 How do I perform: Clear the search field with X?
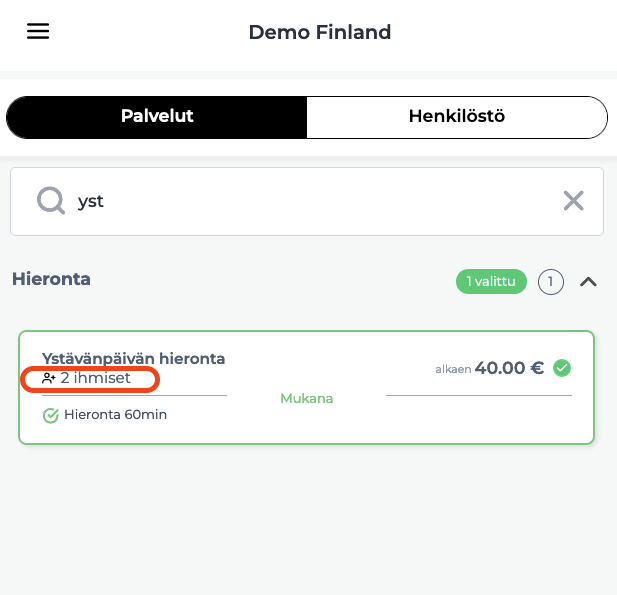(x=573, y=201)
